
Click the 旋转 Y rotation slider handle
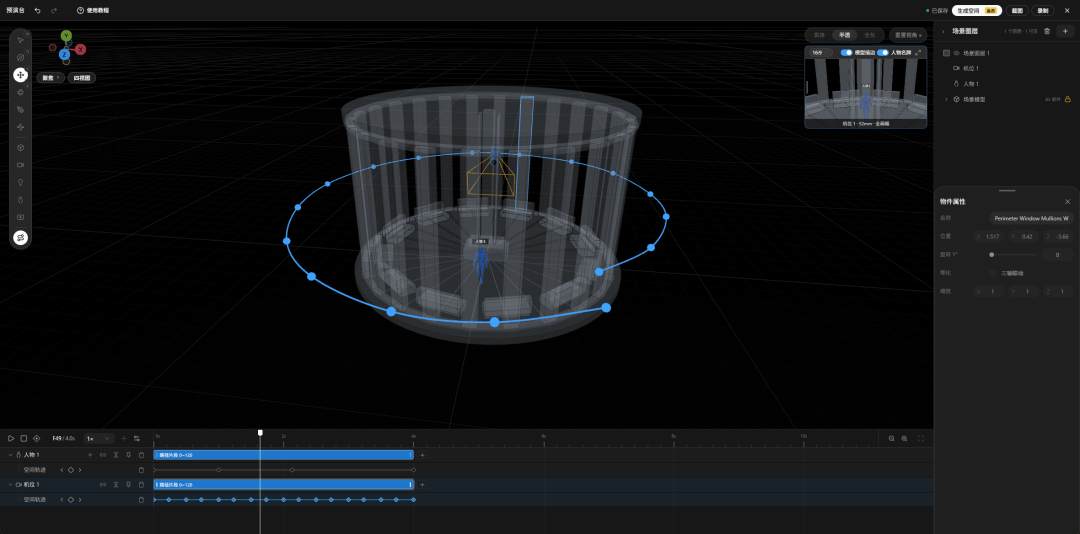coord(992,255)
